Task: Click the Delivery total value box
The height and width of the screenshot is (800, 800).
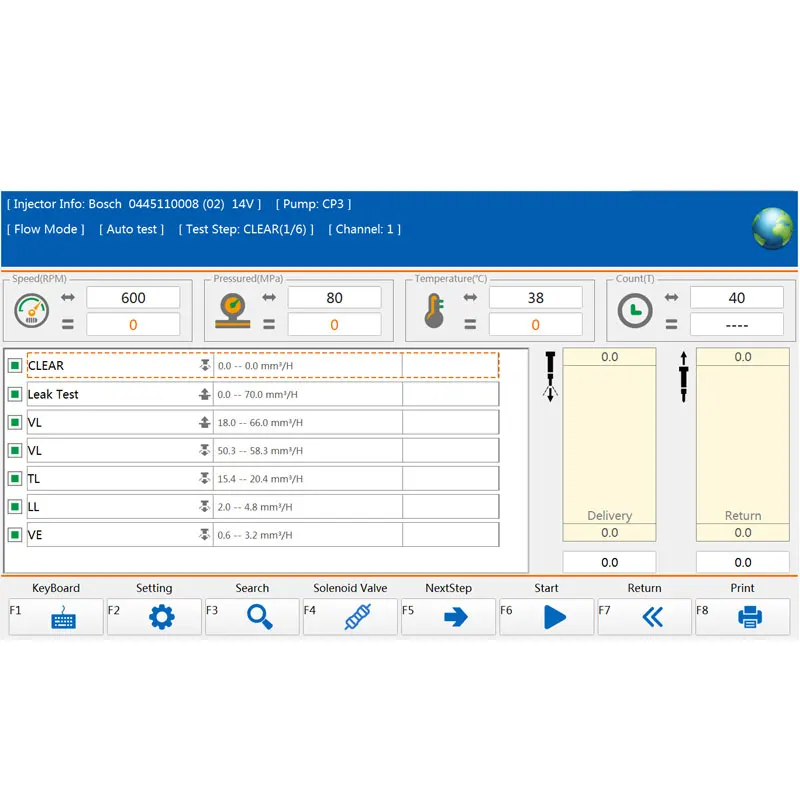Action: (609, 562)
